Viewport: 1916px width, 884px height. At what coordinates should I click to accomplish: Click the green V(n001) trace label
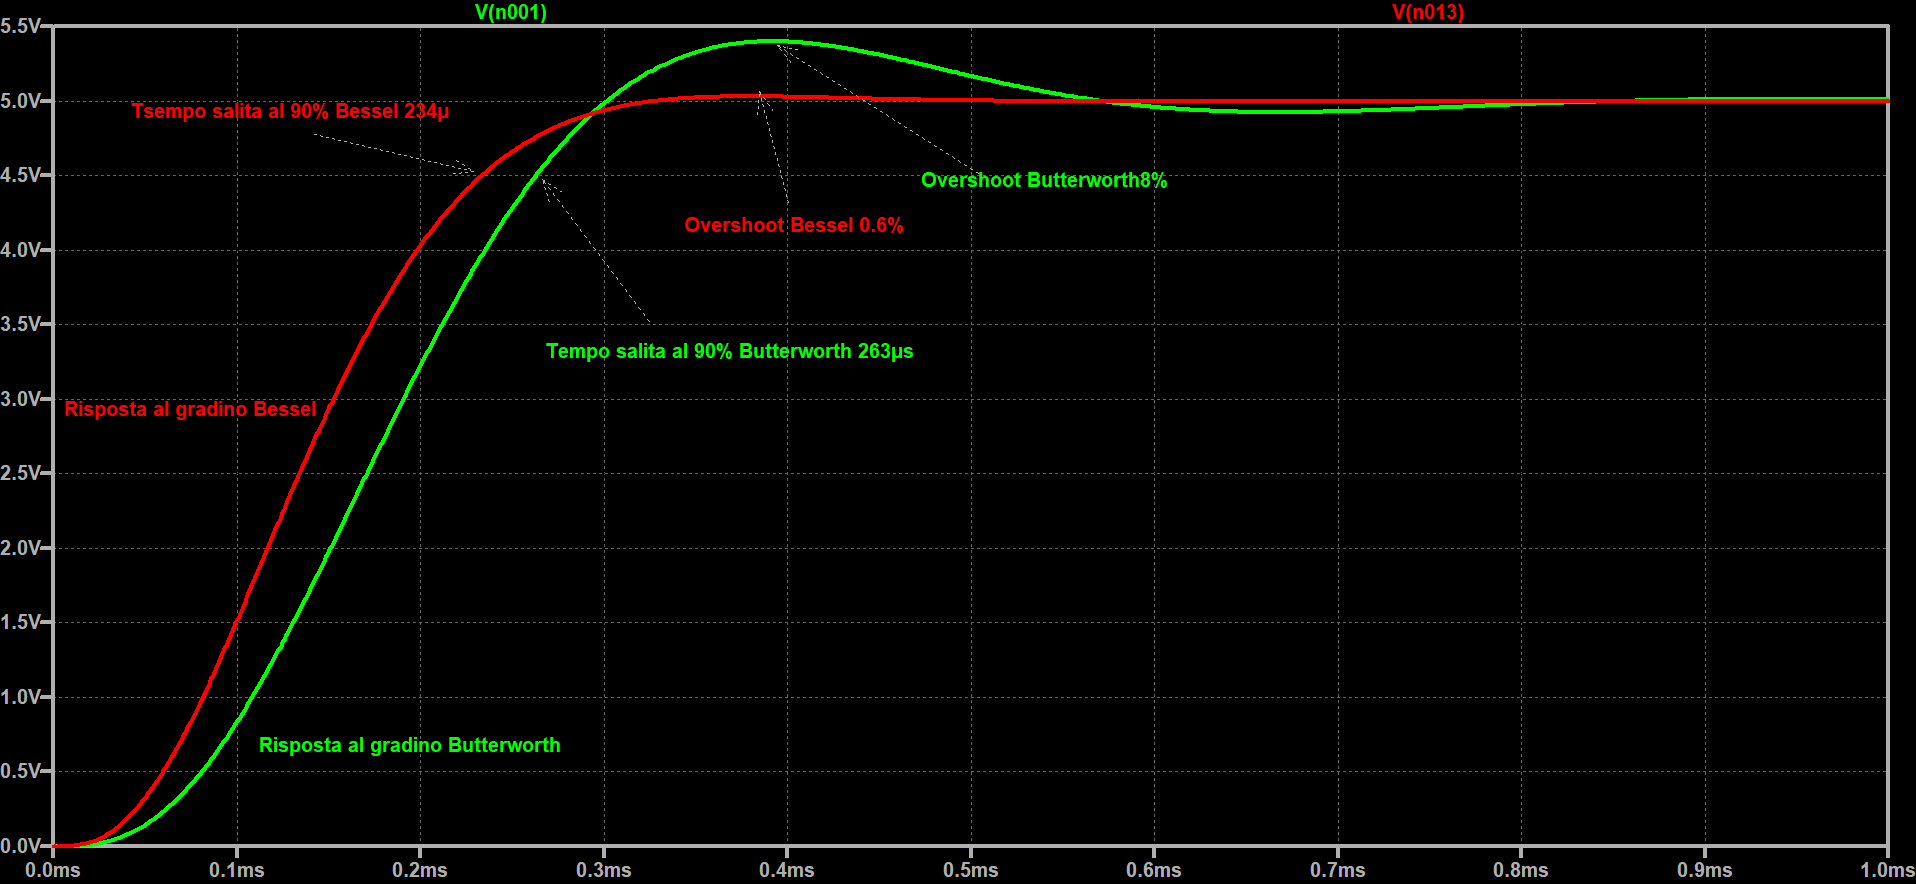pos(510,12)
